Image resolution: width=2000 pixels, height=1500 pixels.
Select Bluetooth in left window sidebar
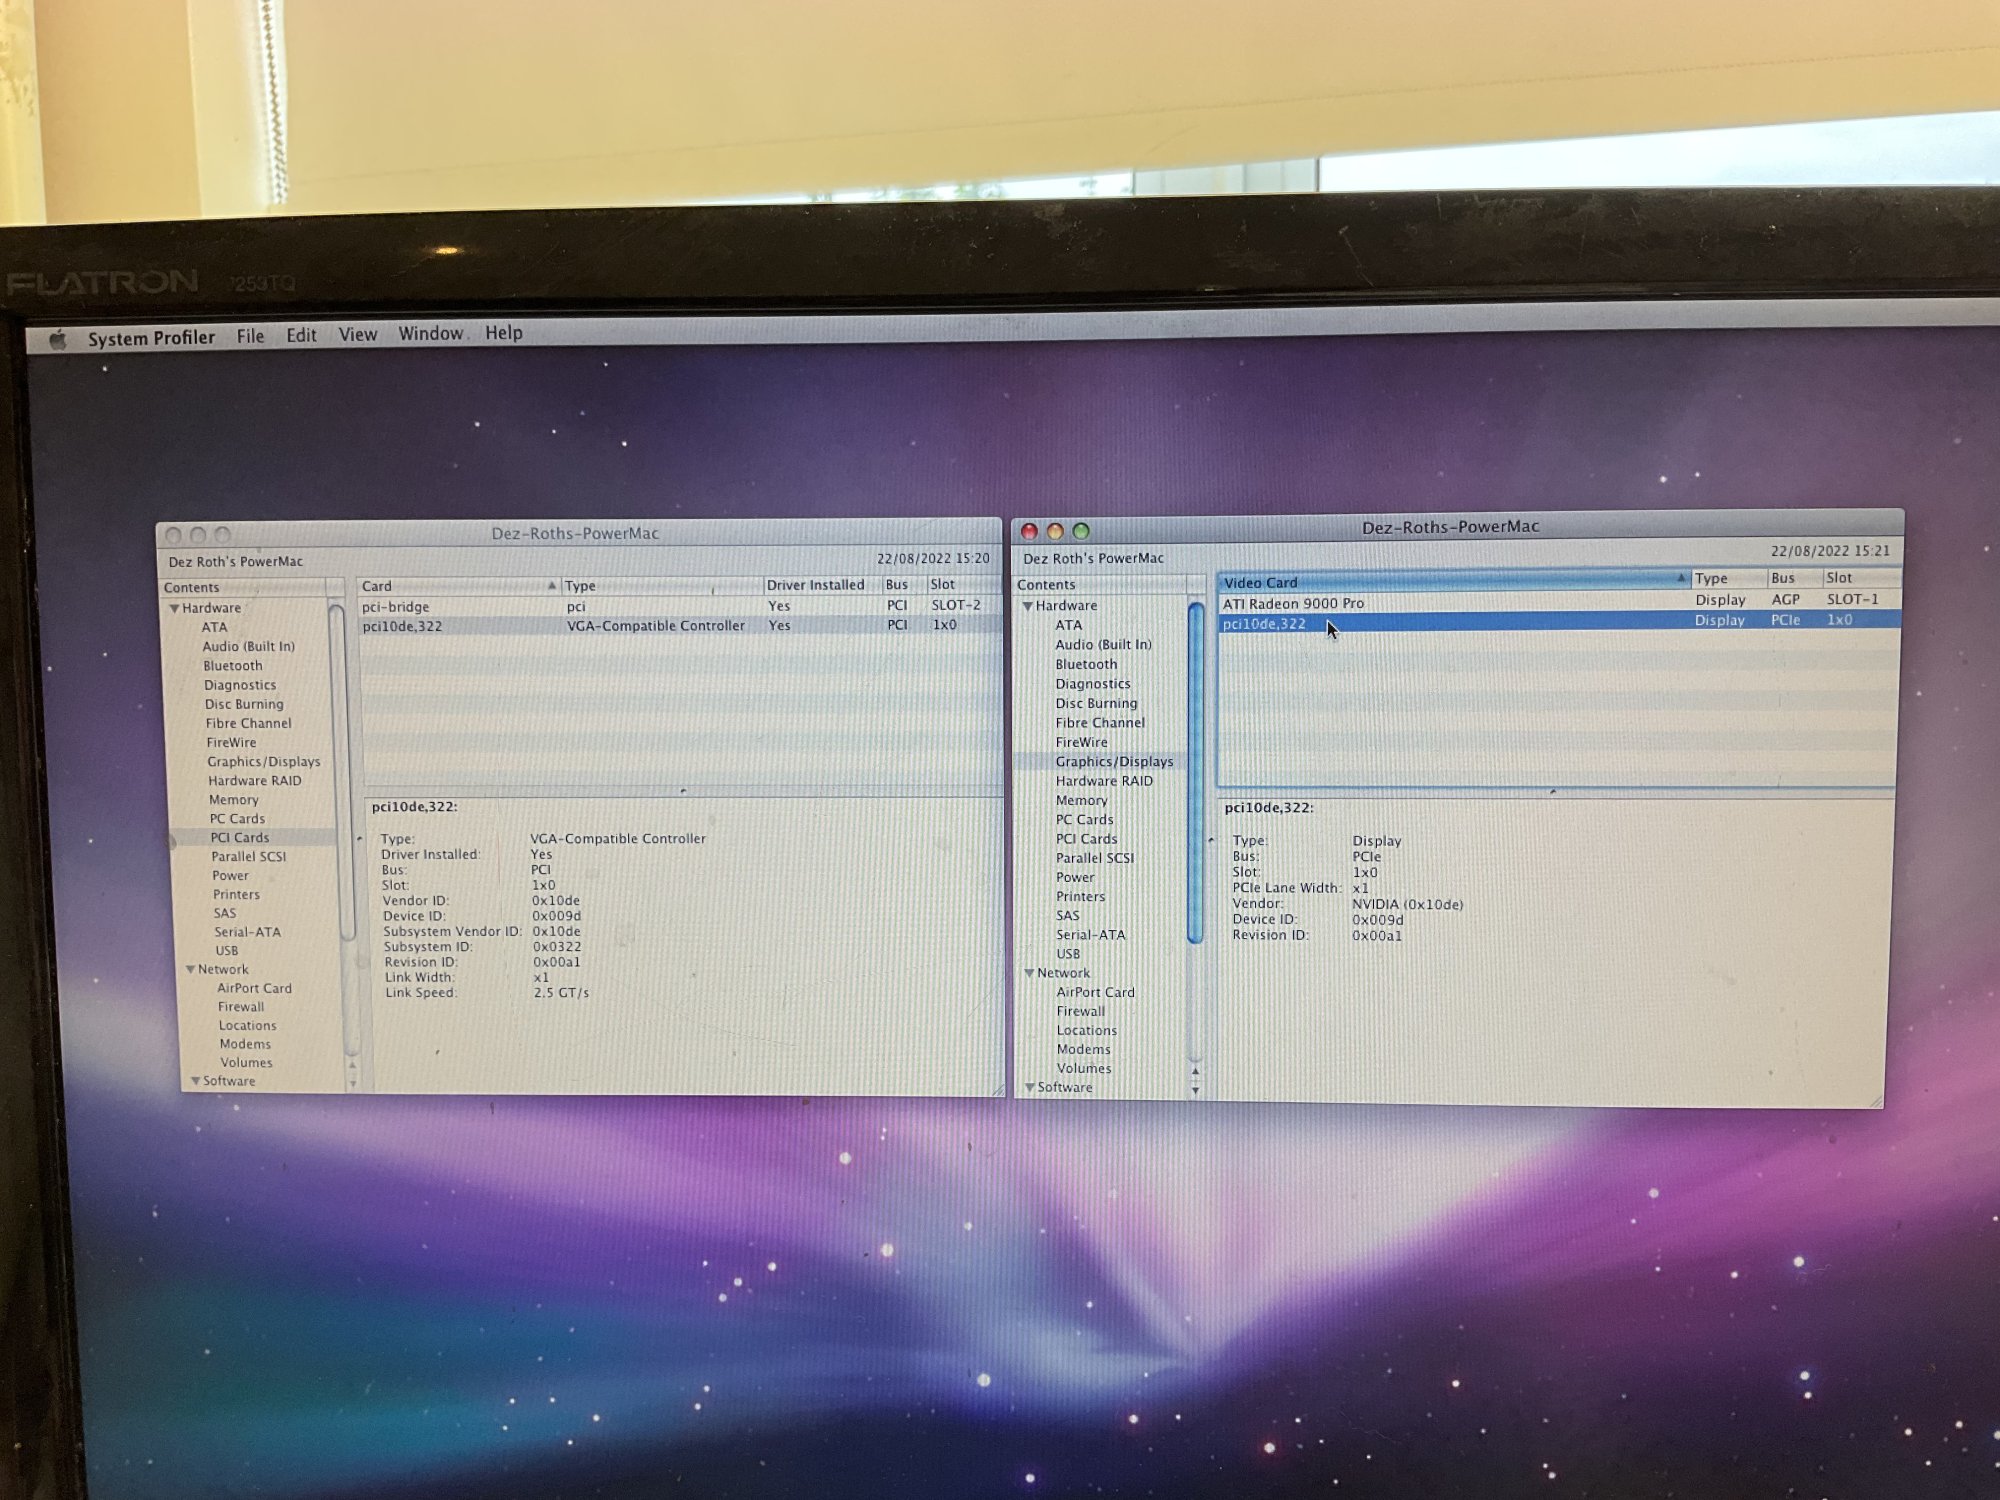coord(233,665)
